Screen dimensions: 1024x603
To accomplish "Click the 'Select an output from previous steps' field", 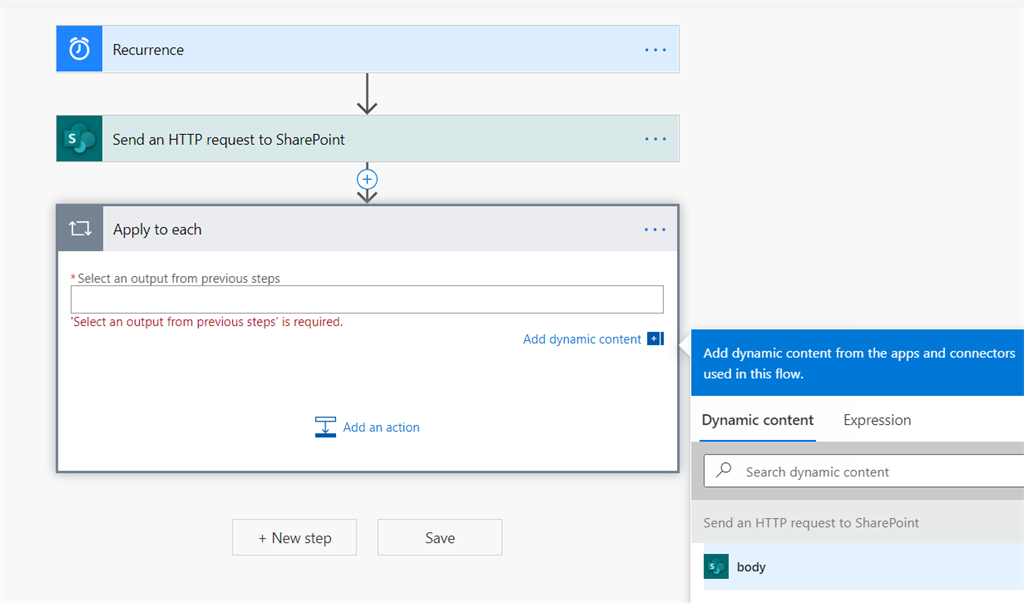I will coord(366,299).
